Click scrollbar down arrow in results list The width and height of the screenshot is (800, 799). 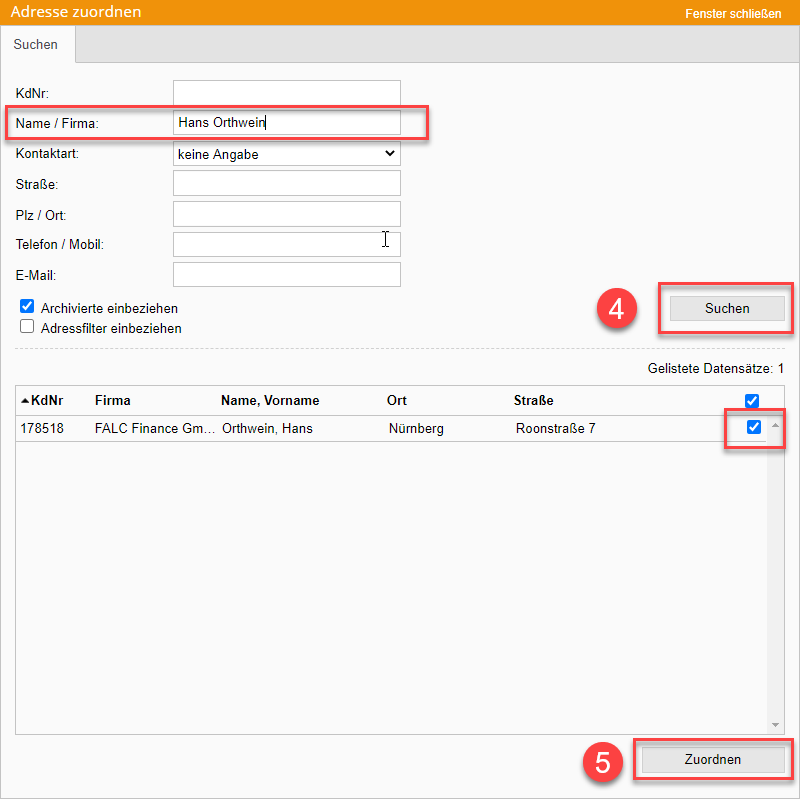point(775,724)
